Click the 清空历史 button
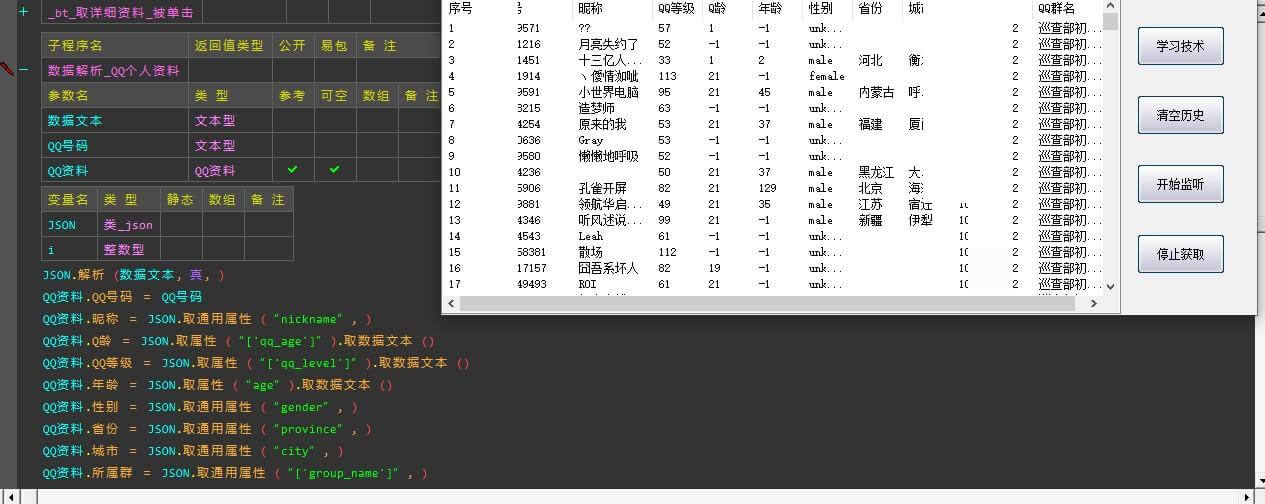The image size is (1265, 504). click(x=1180, y=115)
